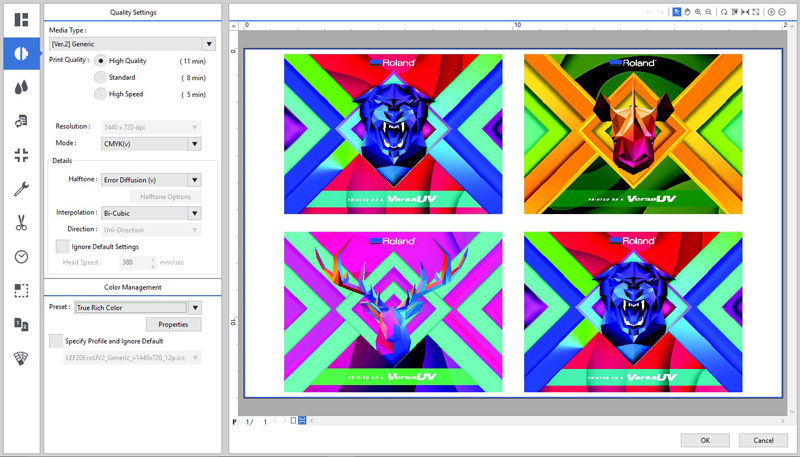Open the color swatch fan icon
The width and height of the screenshot is (800, 457).
21,359
